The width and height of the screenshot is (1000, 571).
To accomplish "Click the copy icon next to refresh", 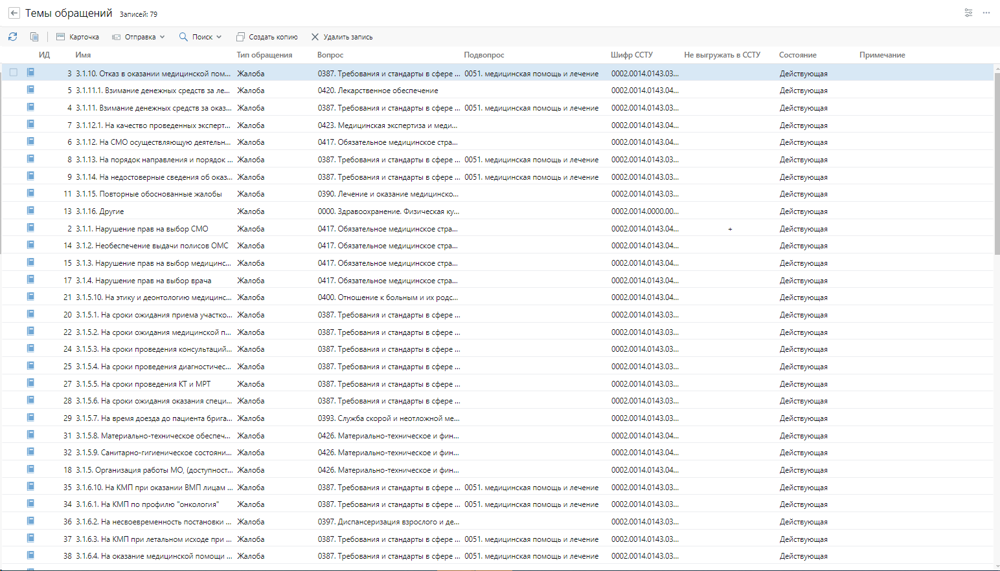I will [33, 37].
